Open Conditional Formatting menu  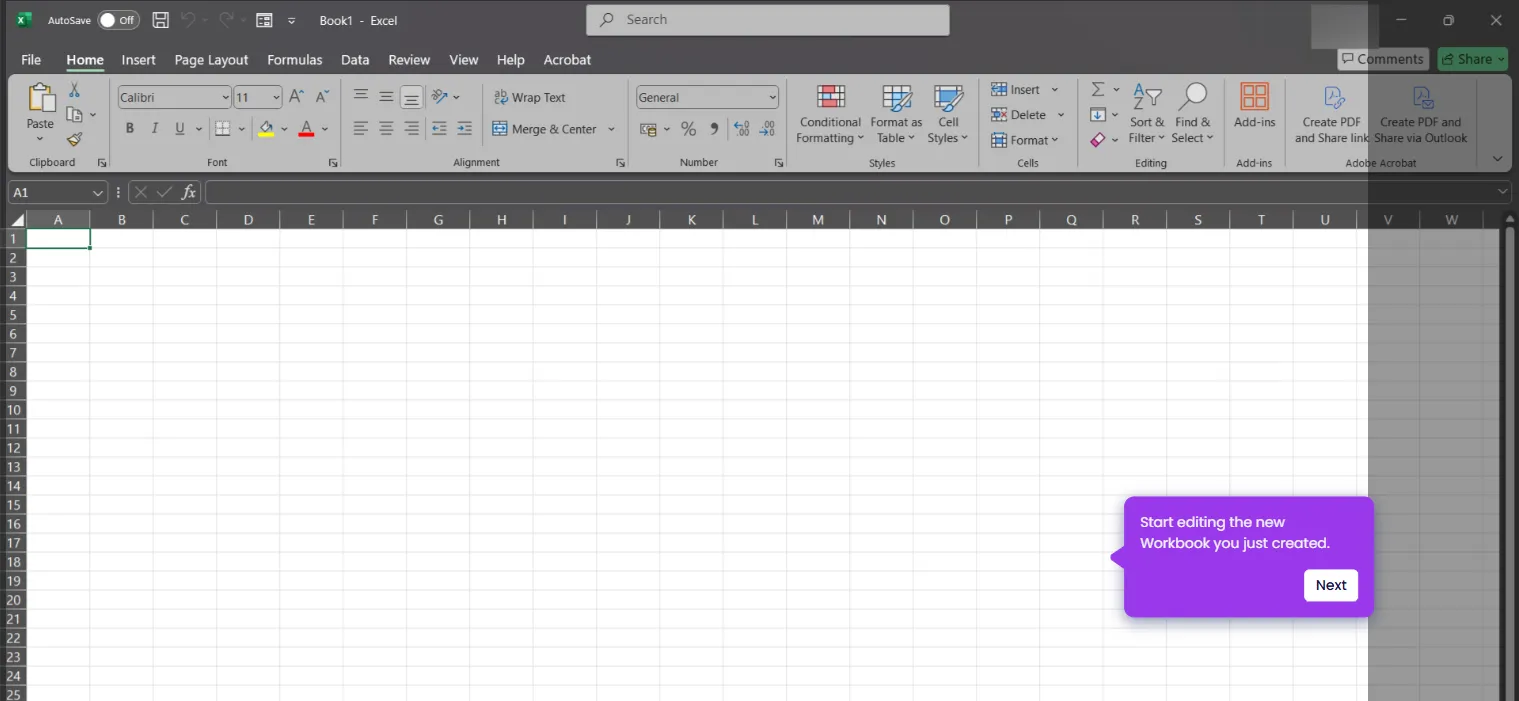[829, 114]
